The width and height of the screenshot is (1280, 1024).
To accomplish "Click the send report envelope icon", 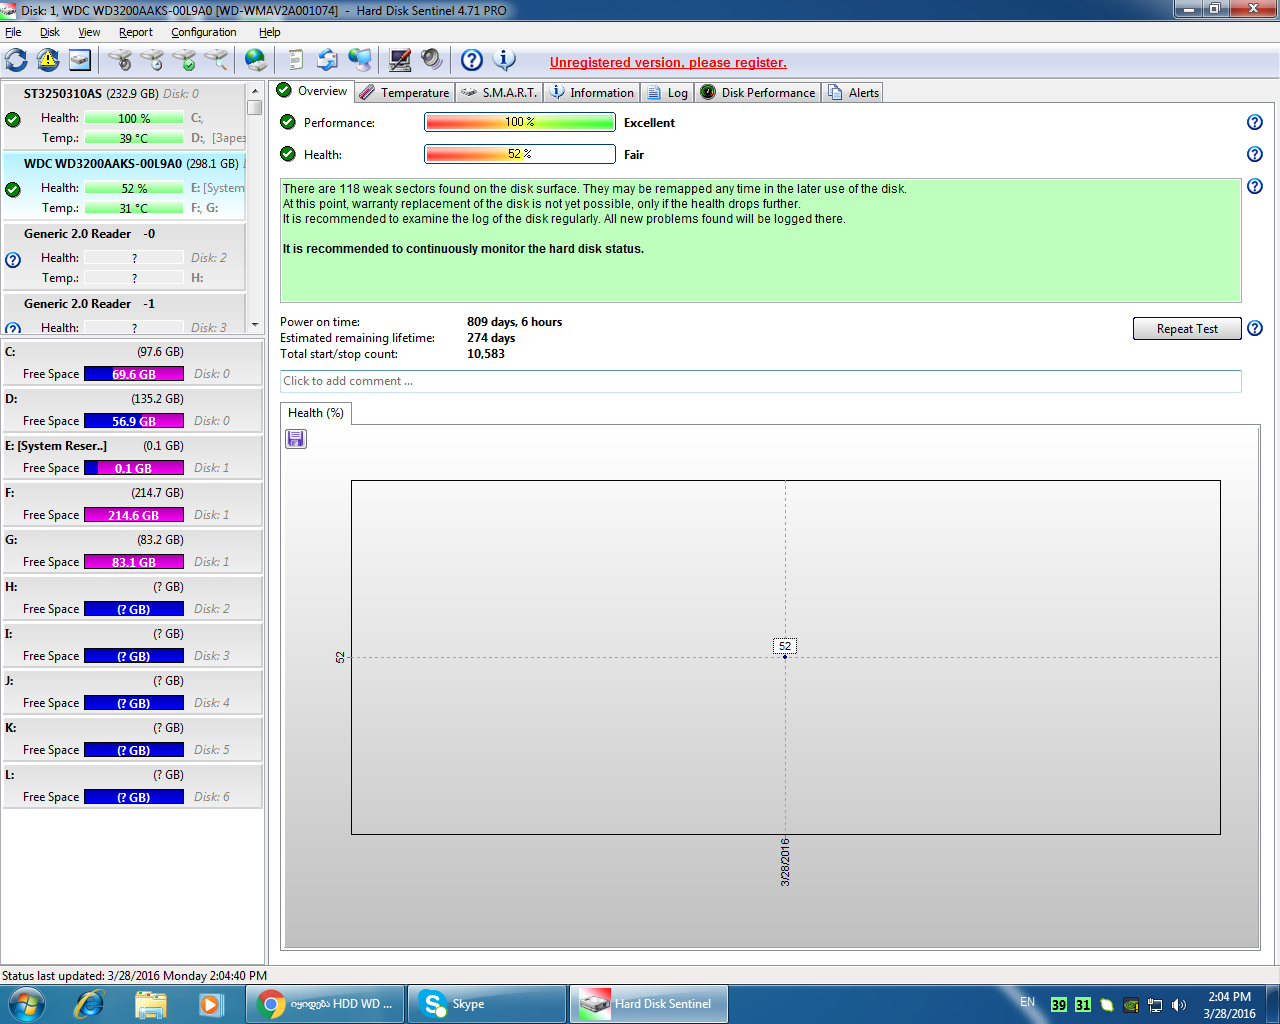I will coord(327,60).
